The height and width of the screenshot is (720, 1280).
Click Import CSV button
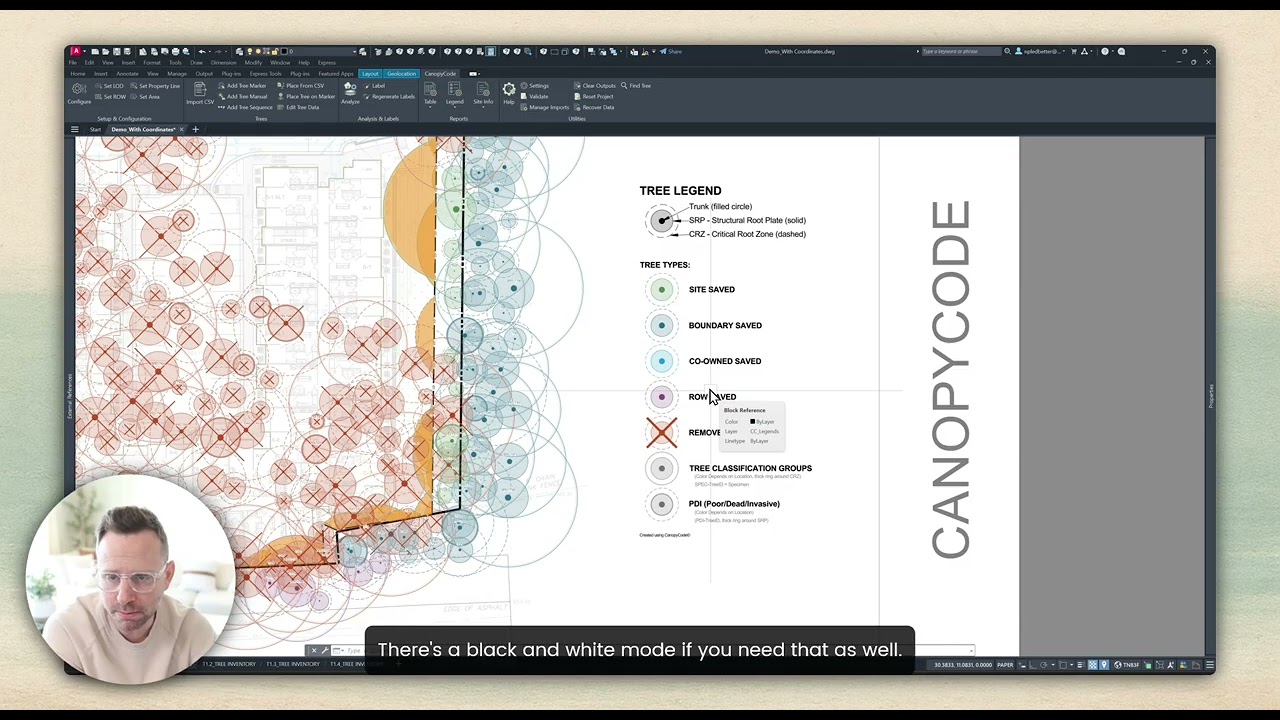click(200, 93)
